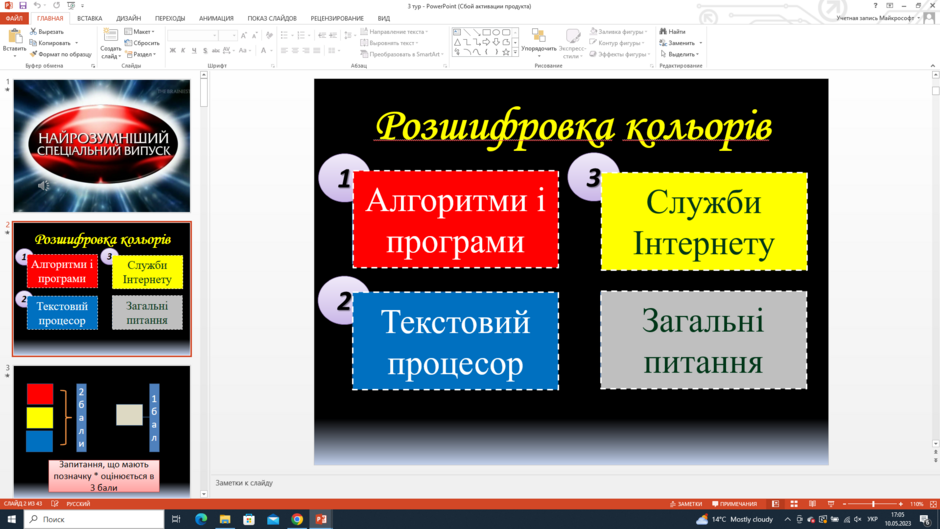Cut selection with Вырезать
The width and height of the screenshot is (940, 529).
(47, 32)
